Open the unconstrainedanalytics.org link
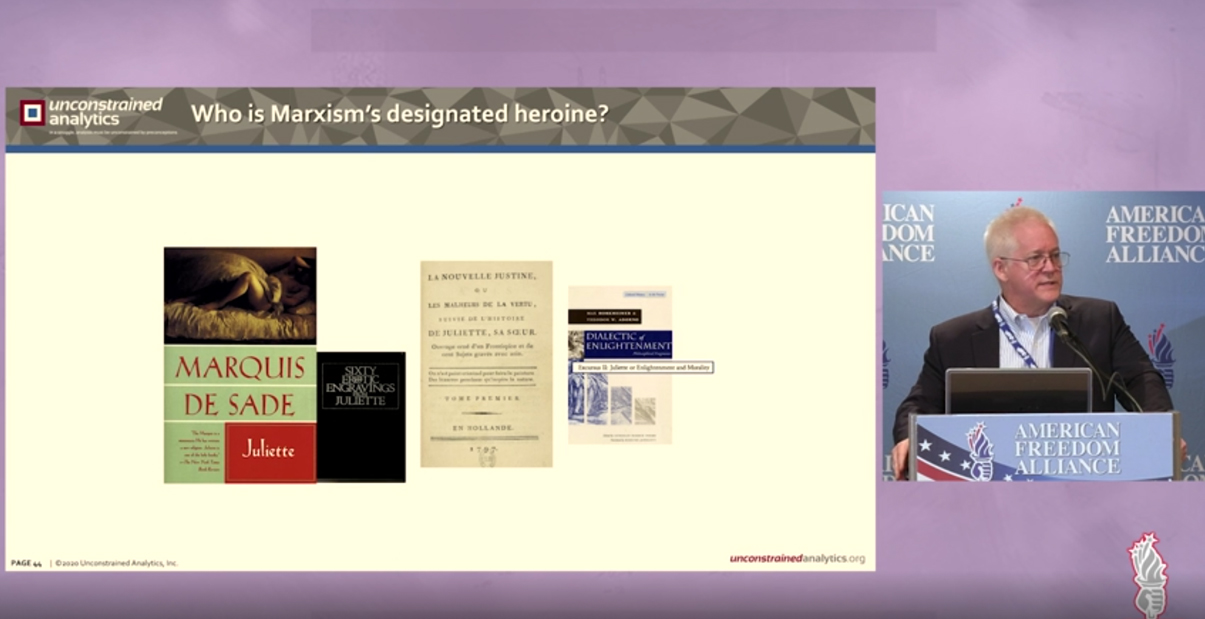Viewport: 1205px width, 619px height. pos(797,559)
